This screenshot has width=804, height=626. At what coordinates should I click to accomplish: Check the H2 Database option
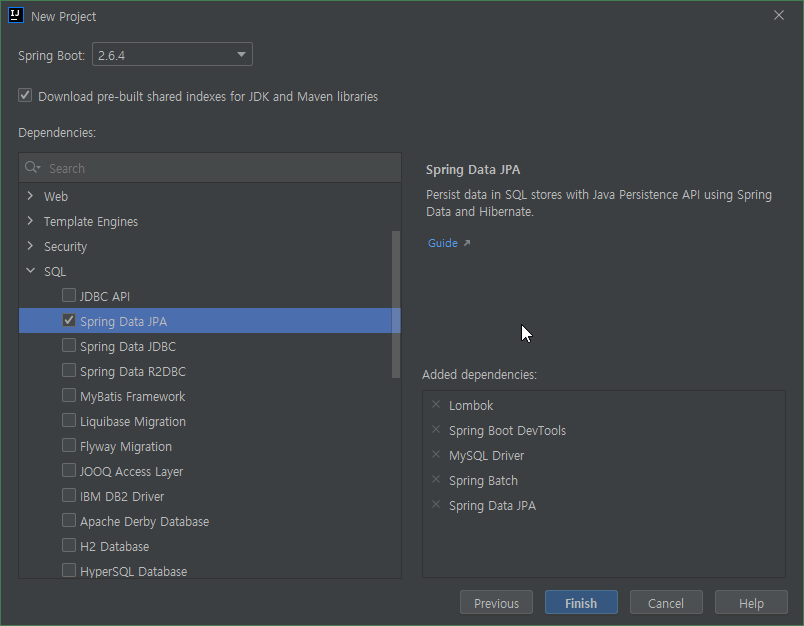point(69,546)
